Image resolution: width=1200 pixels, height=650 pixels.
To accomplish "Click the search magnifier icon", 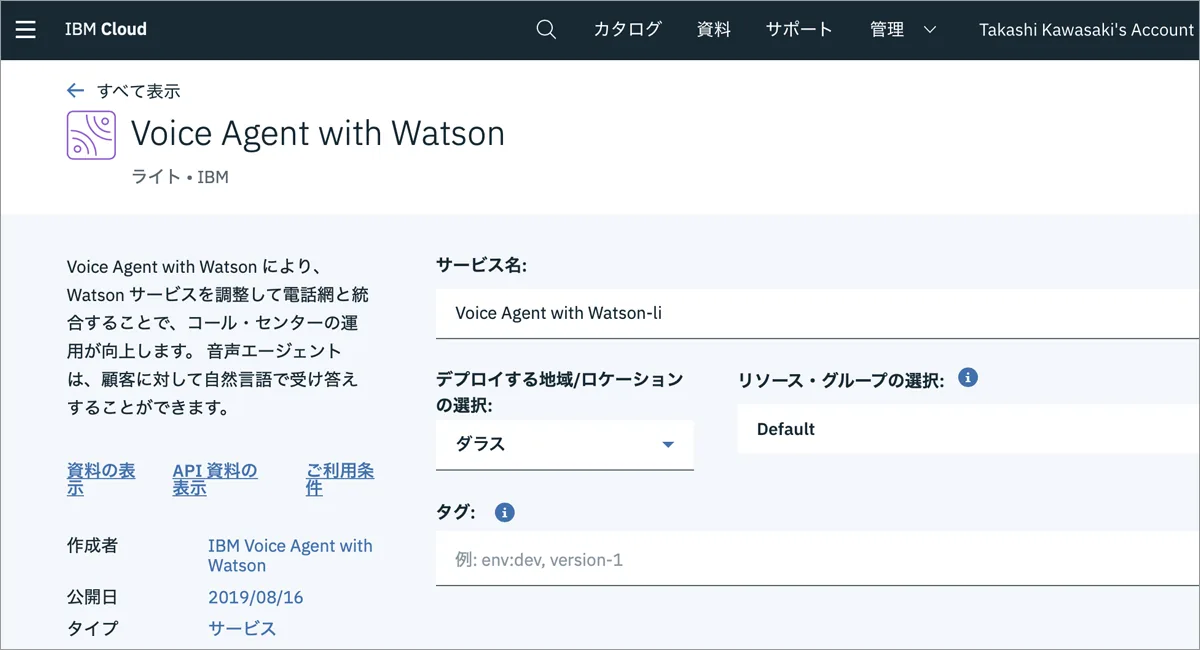I will point(546,30).
